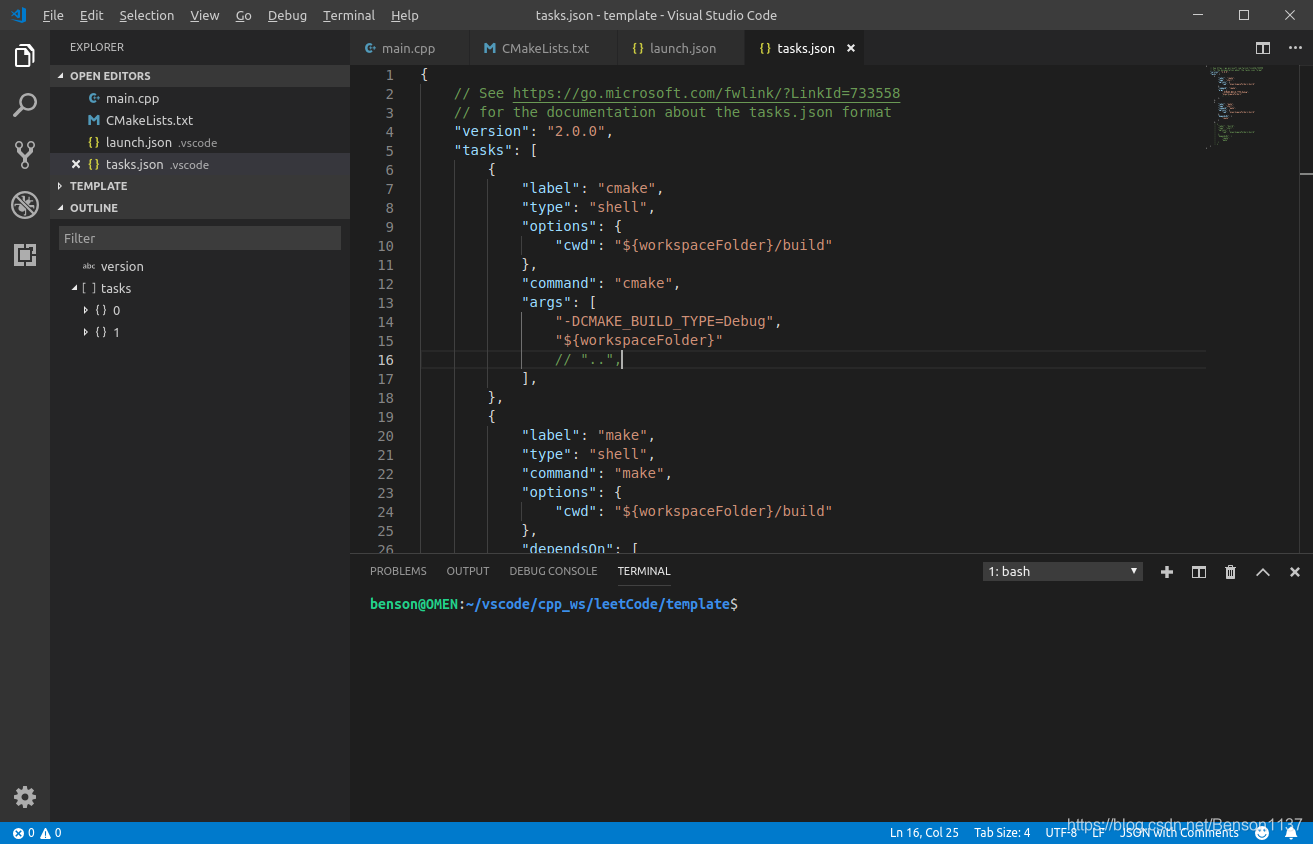Follow the go.microsoft.com documentation link
Image resolution: width=1313 pixels, height=844 pixels.
[x=706, y=93]
